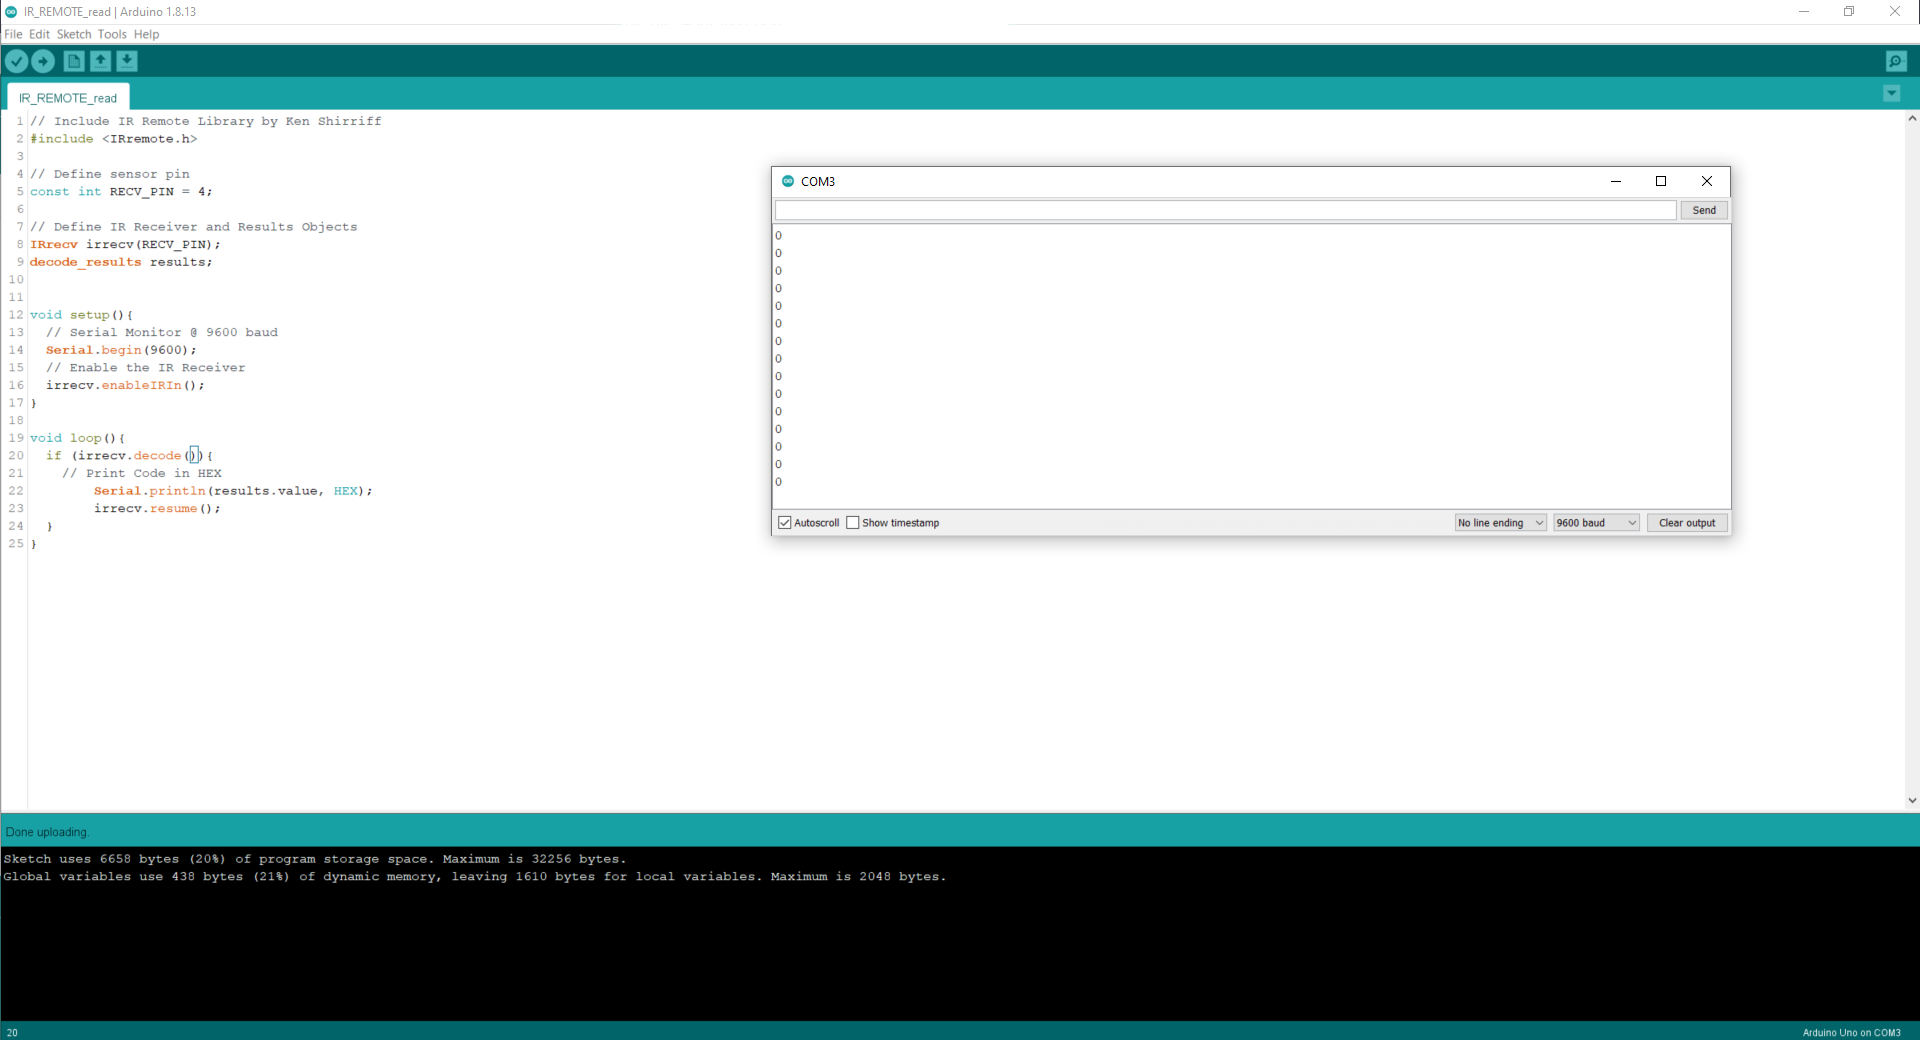
Task: Open the No line ending dropdown
Action: [1498, 522]
